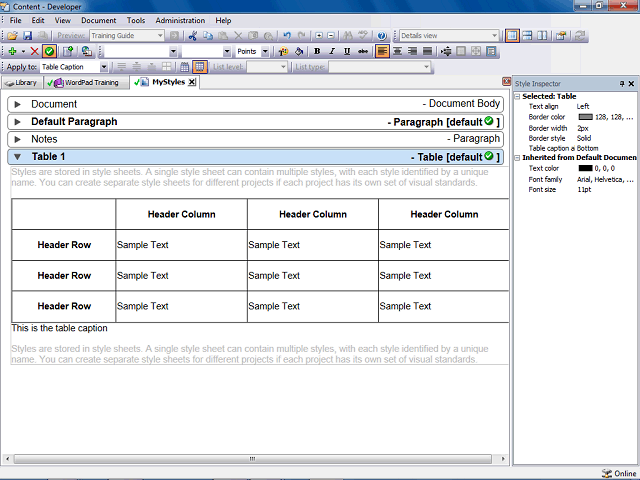Open the Points units dropdown
Image resolution: width=640 pixels, height=480 pixels.
coord(265,51)
